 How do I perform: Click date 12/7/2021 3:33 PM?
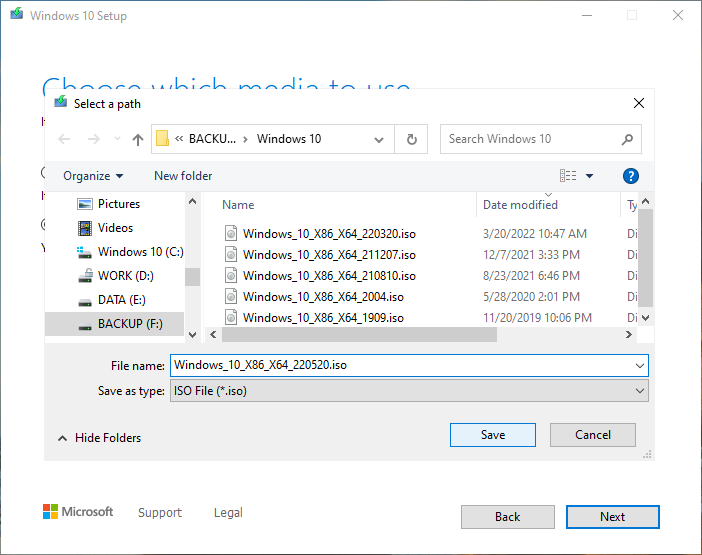tap(531, 255)
